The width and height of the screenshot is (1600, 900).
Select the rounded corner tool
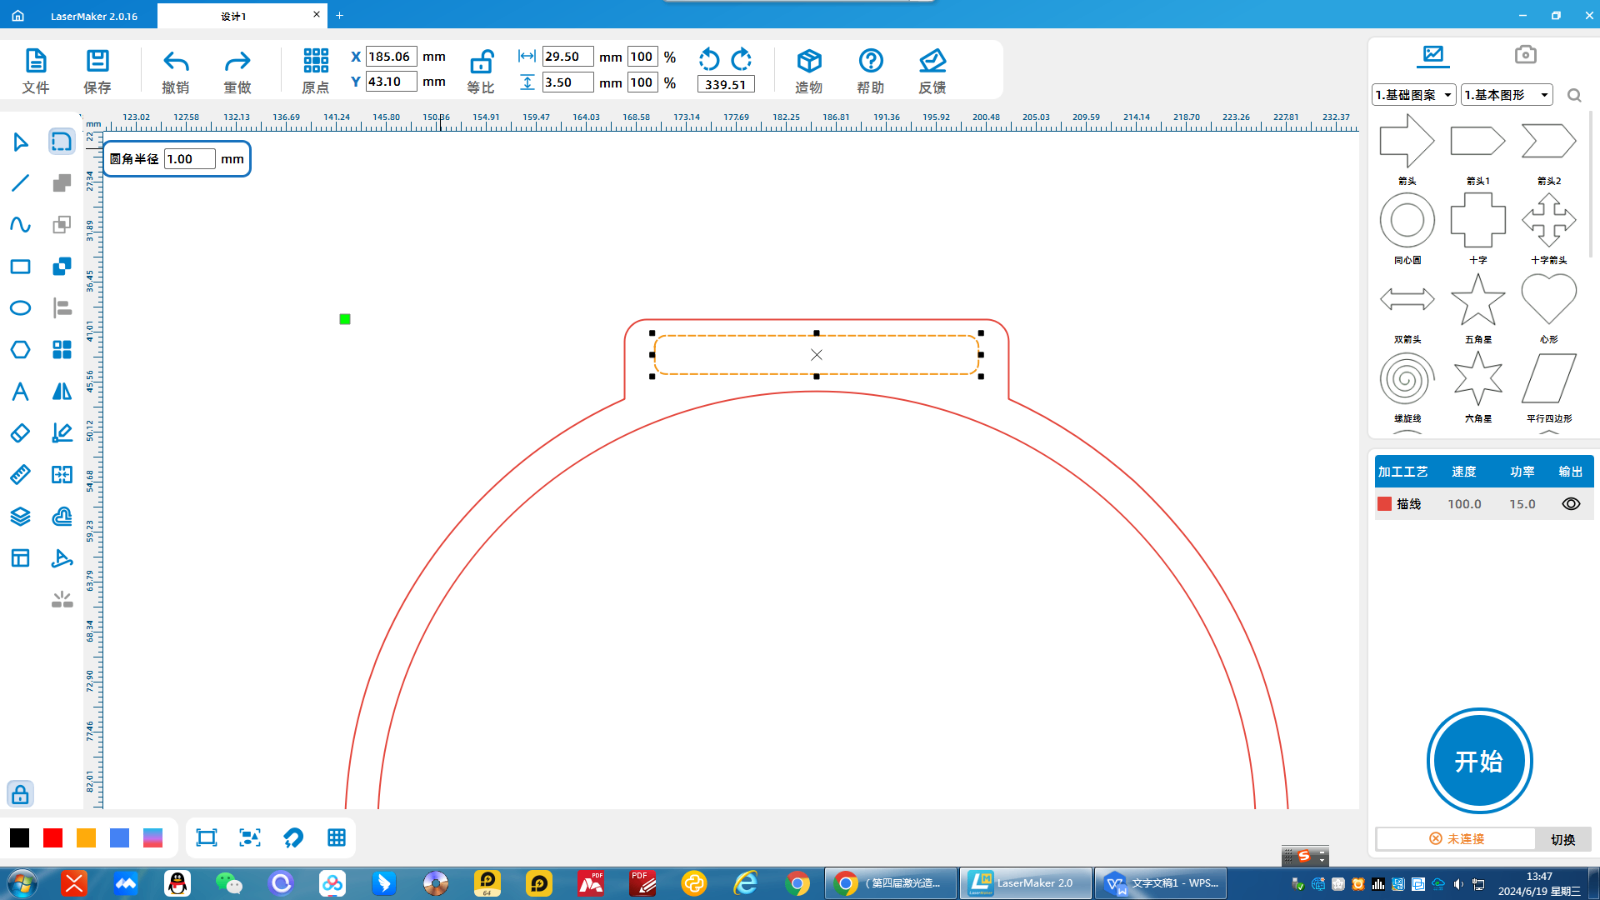pyautogui.click(x=61, y=142)
